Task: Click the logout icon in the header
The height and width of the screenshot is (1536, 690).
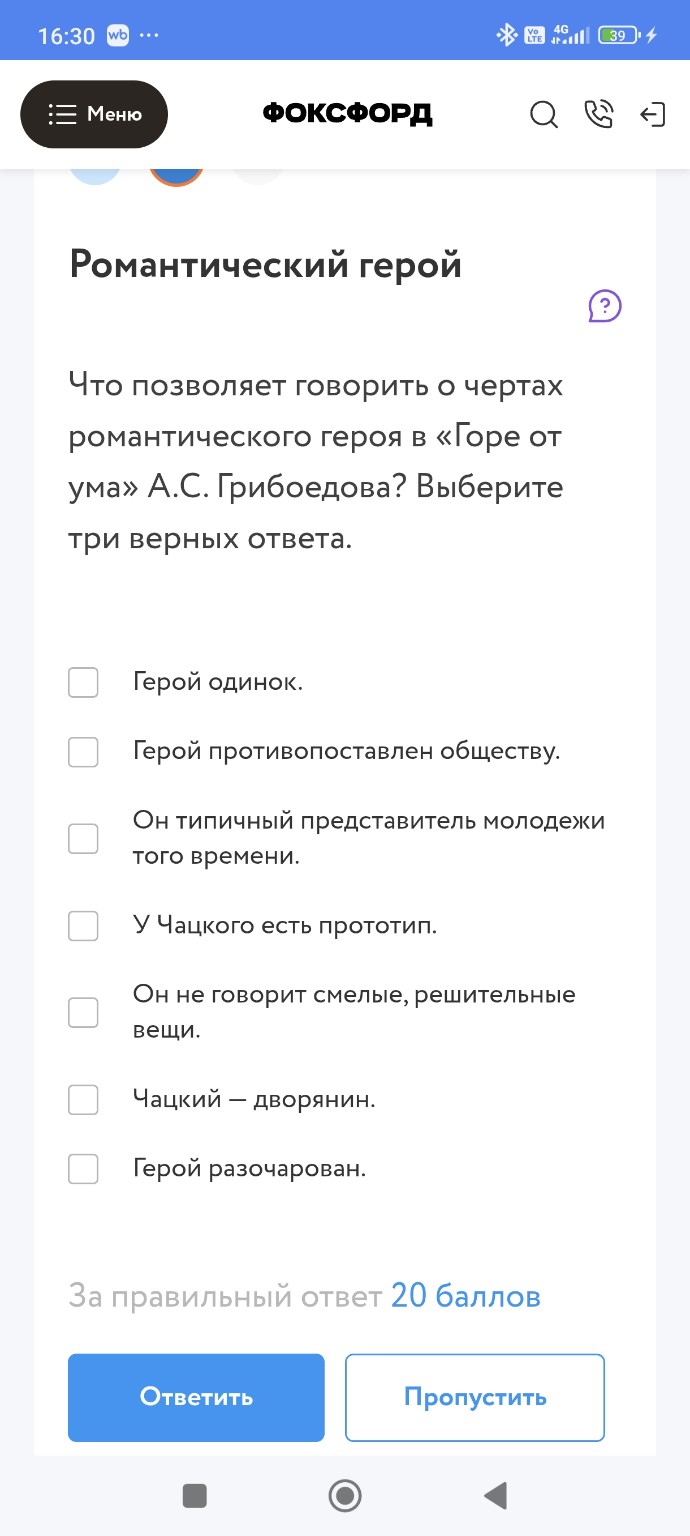Action: click(653, 115)
